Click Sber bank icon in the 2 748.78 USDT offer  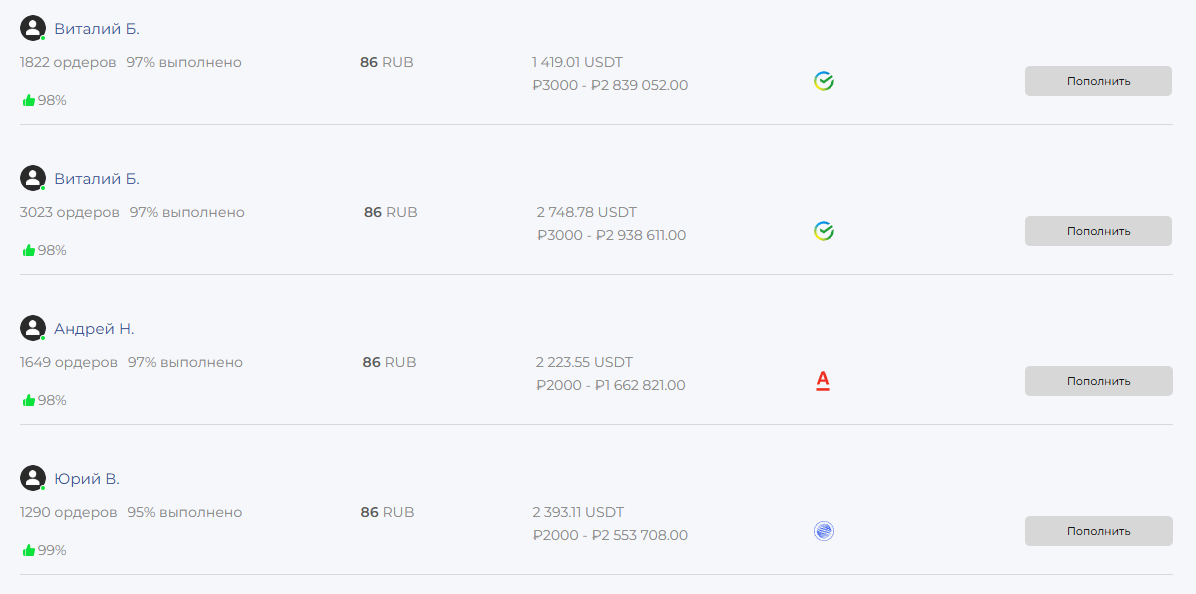[824, 231]
